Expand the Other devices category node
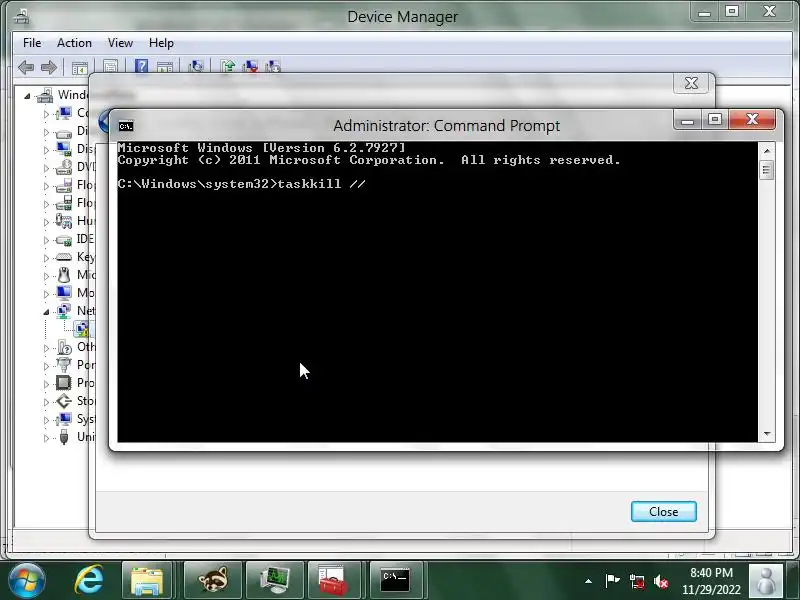This screenshot has height=600, width=800. pyautogui.click(x=46, y=348)
